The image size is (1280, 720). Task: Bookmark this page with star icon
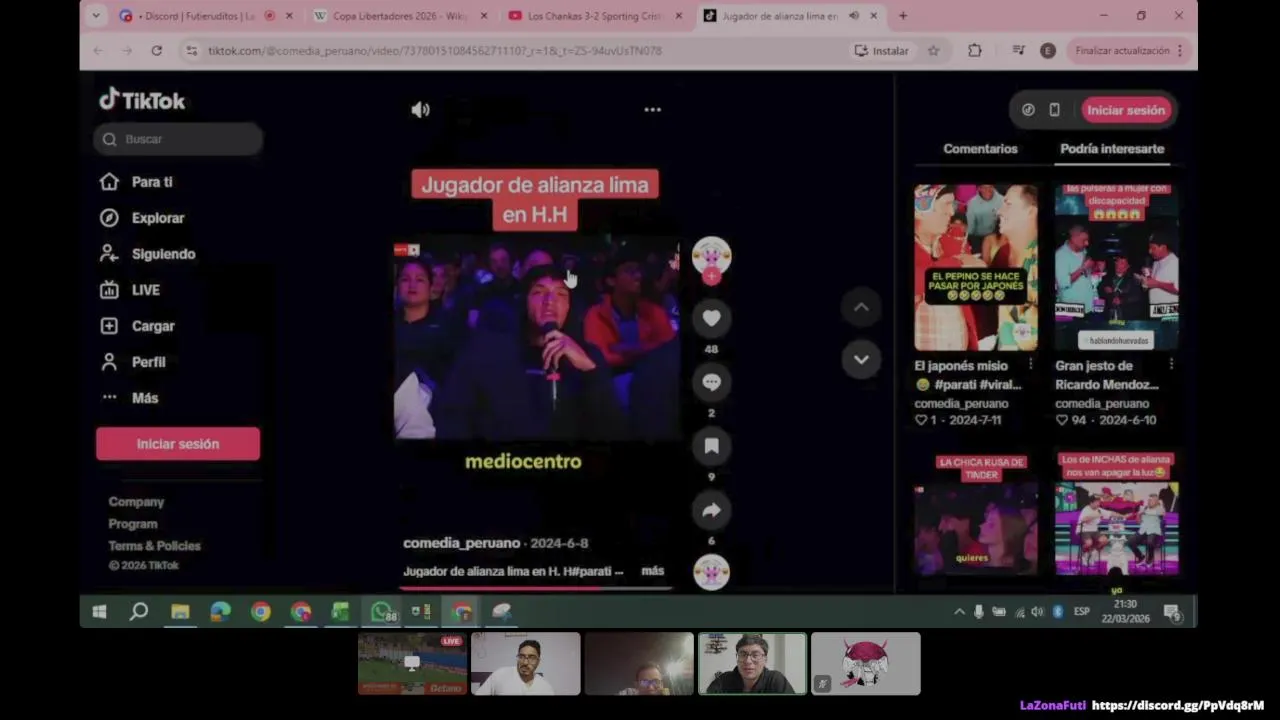[934, 51]
